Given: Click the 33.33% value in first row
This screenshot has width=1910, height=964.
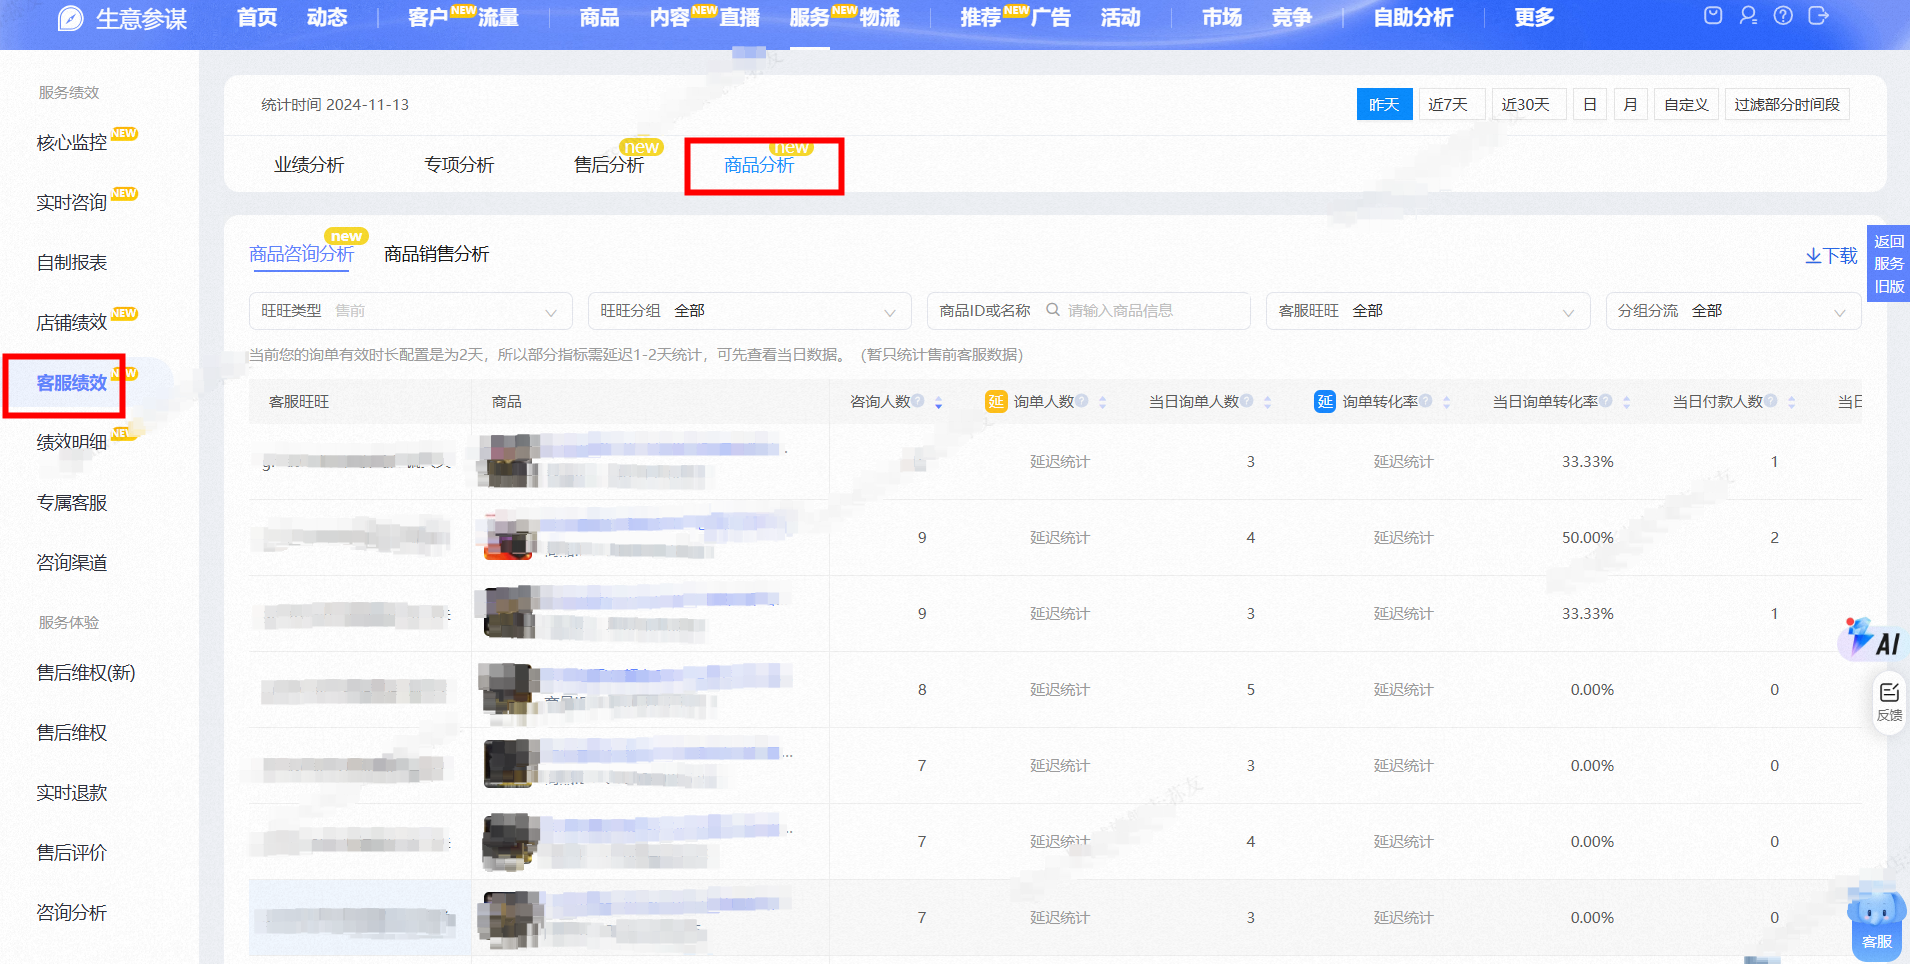Looking at the screenshot, I should (1588, 462).
